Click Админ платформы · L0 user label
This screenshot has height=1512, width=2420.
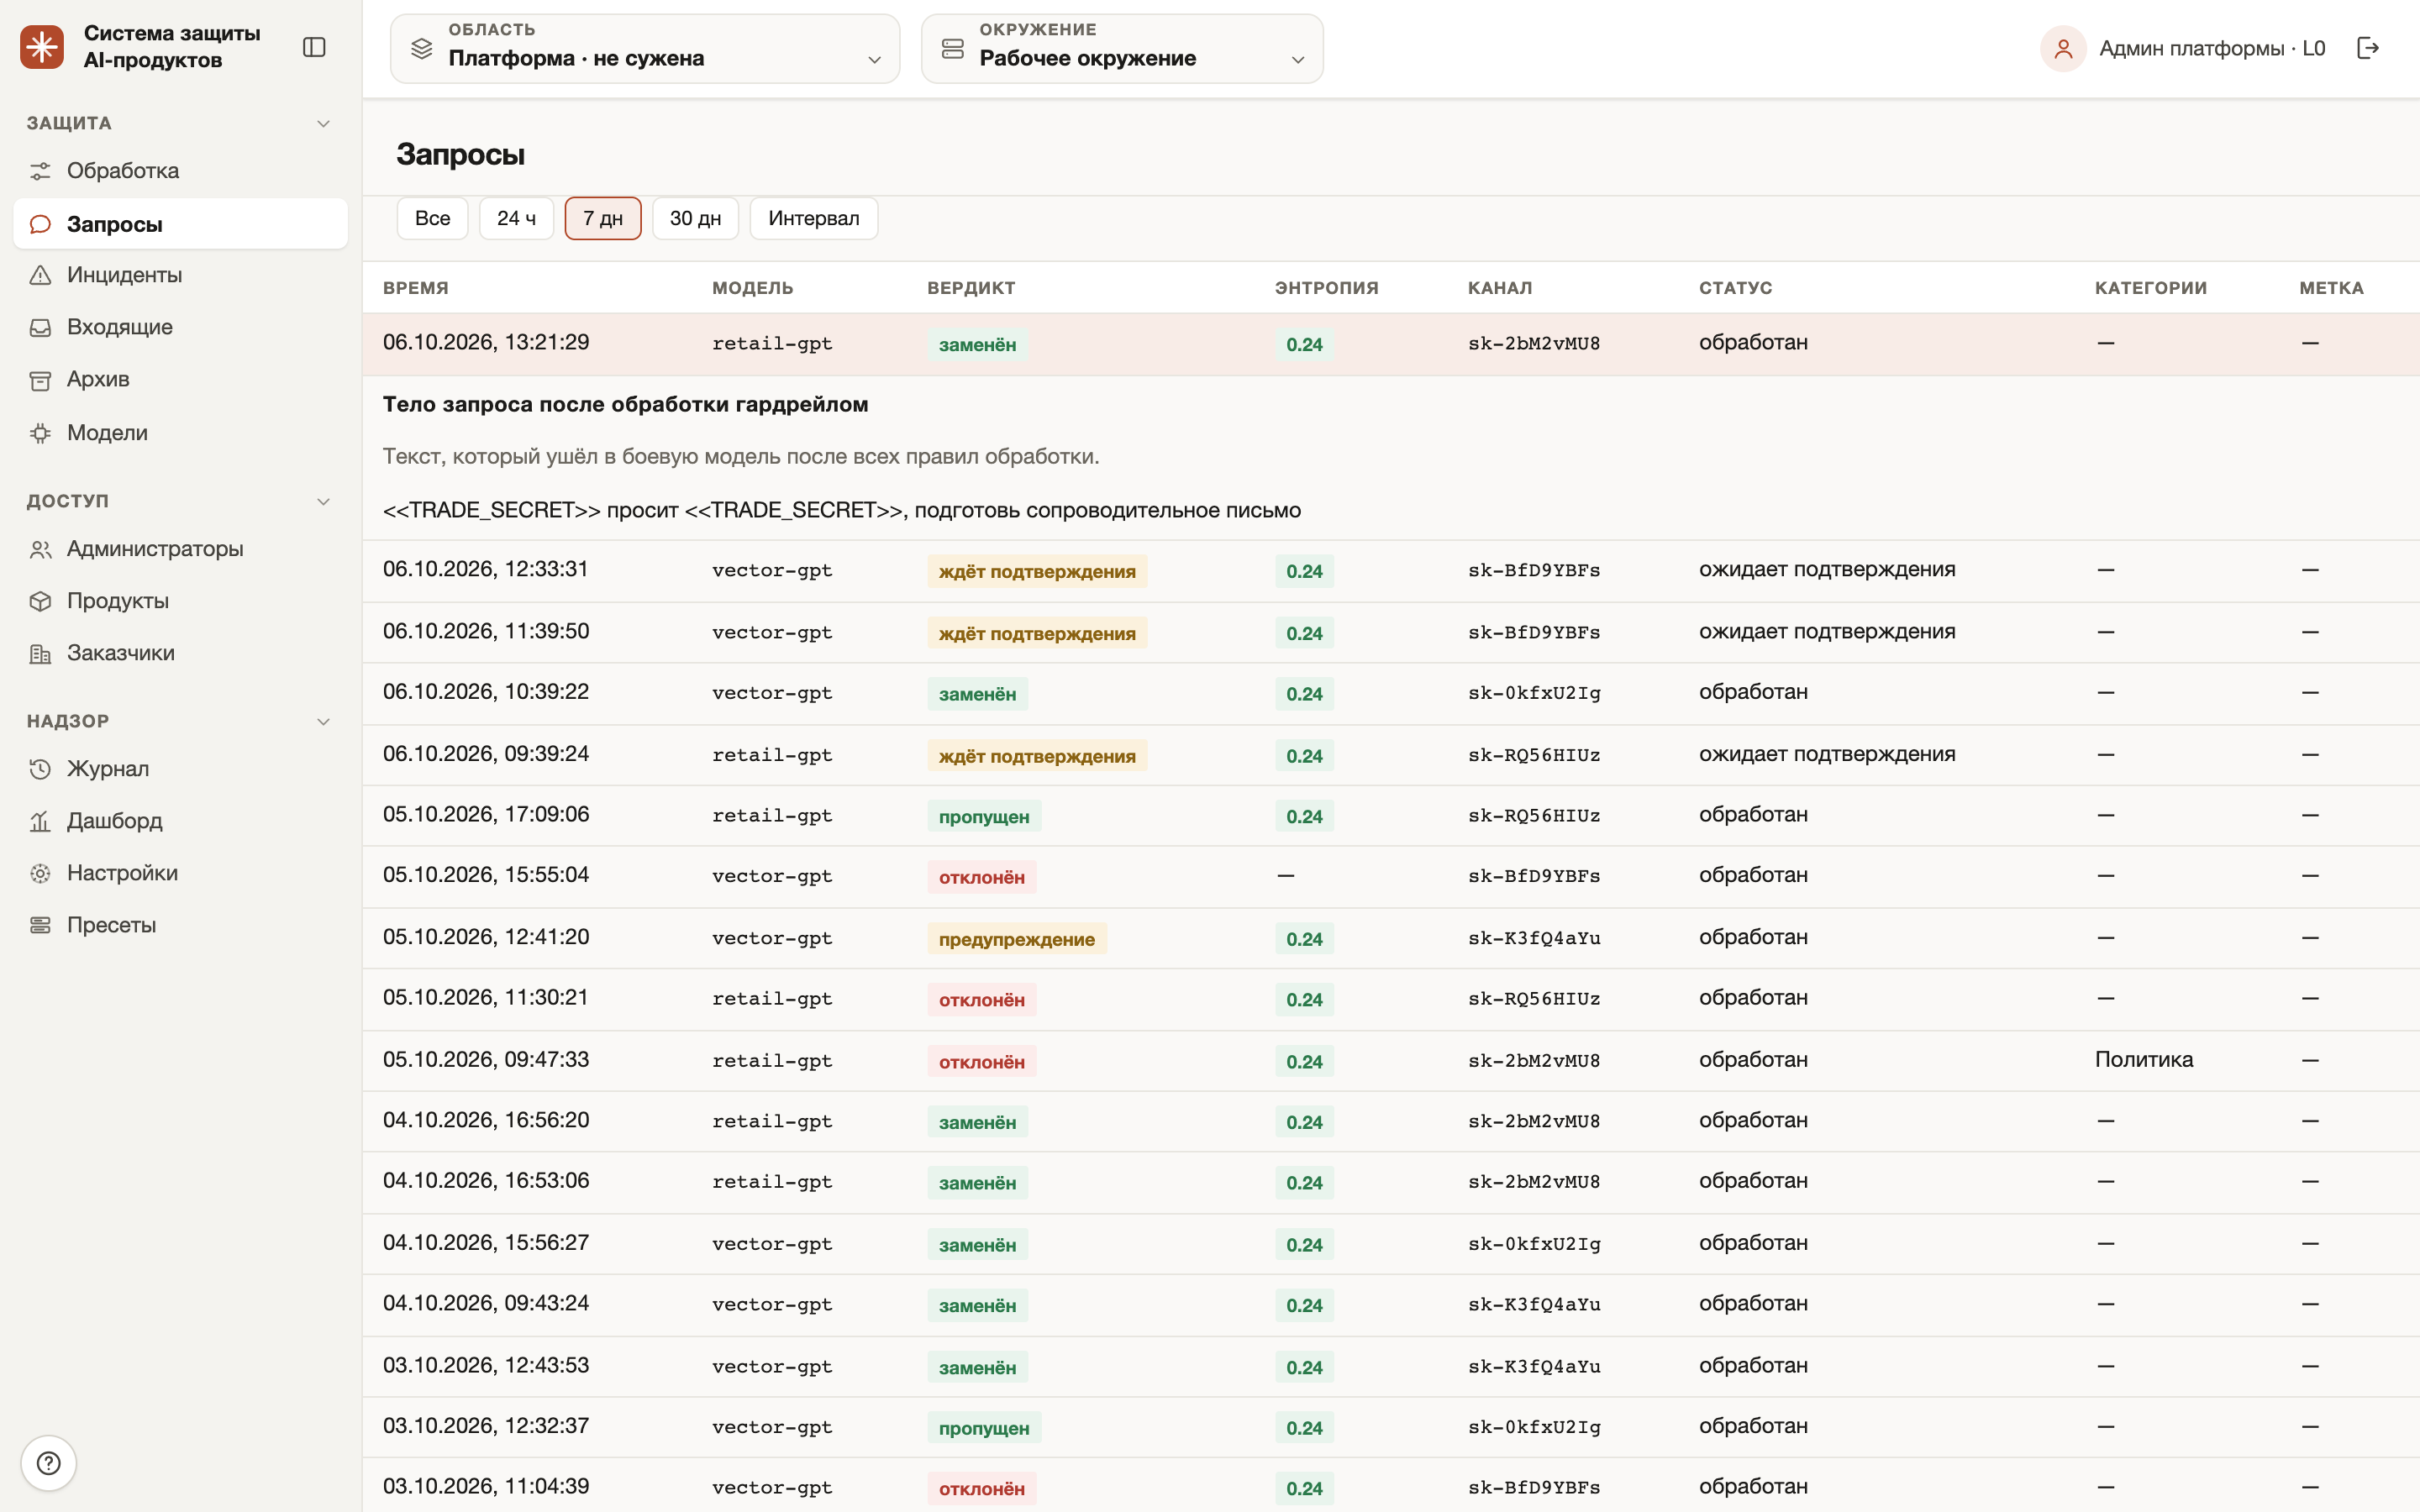[2212, 48]
